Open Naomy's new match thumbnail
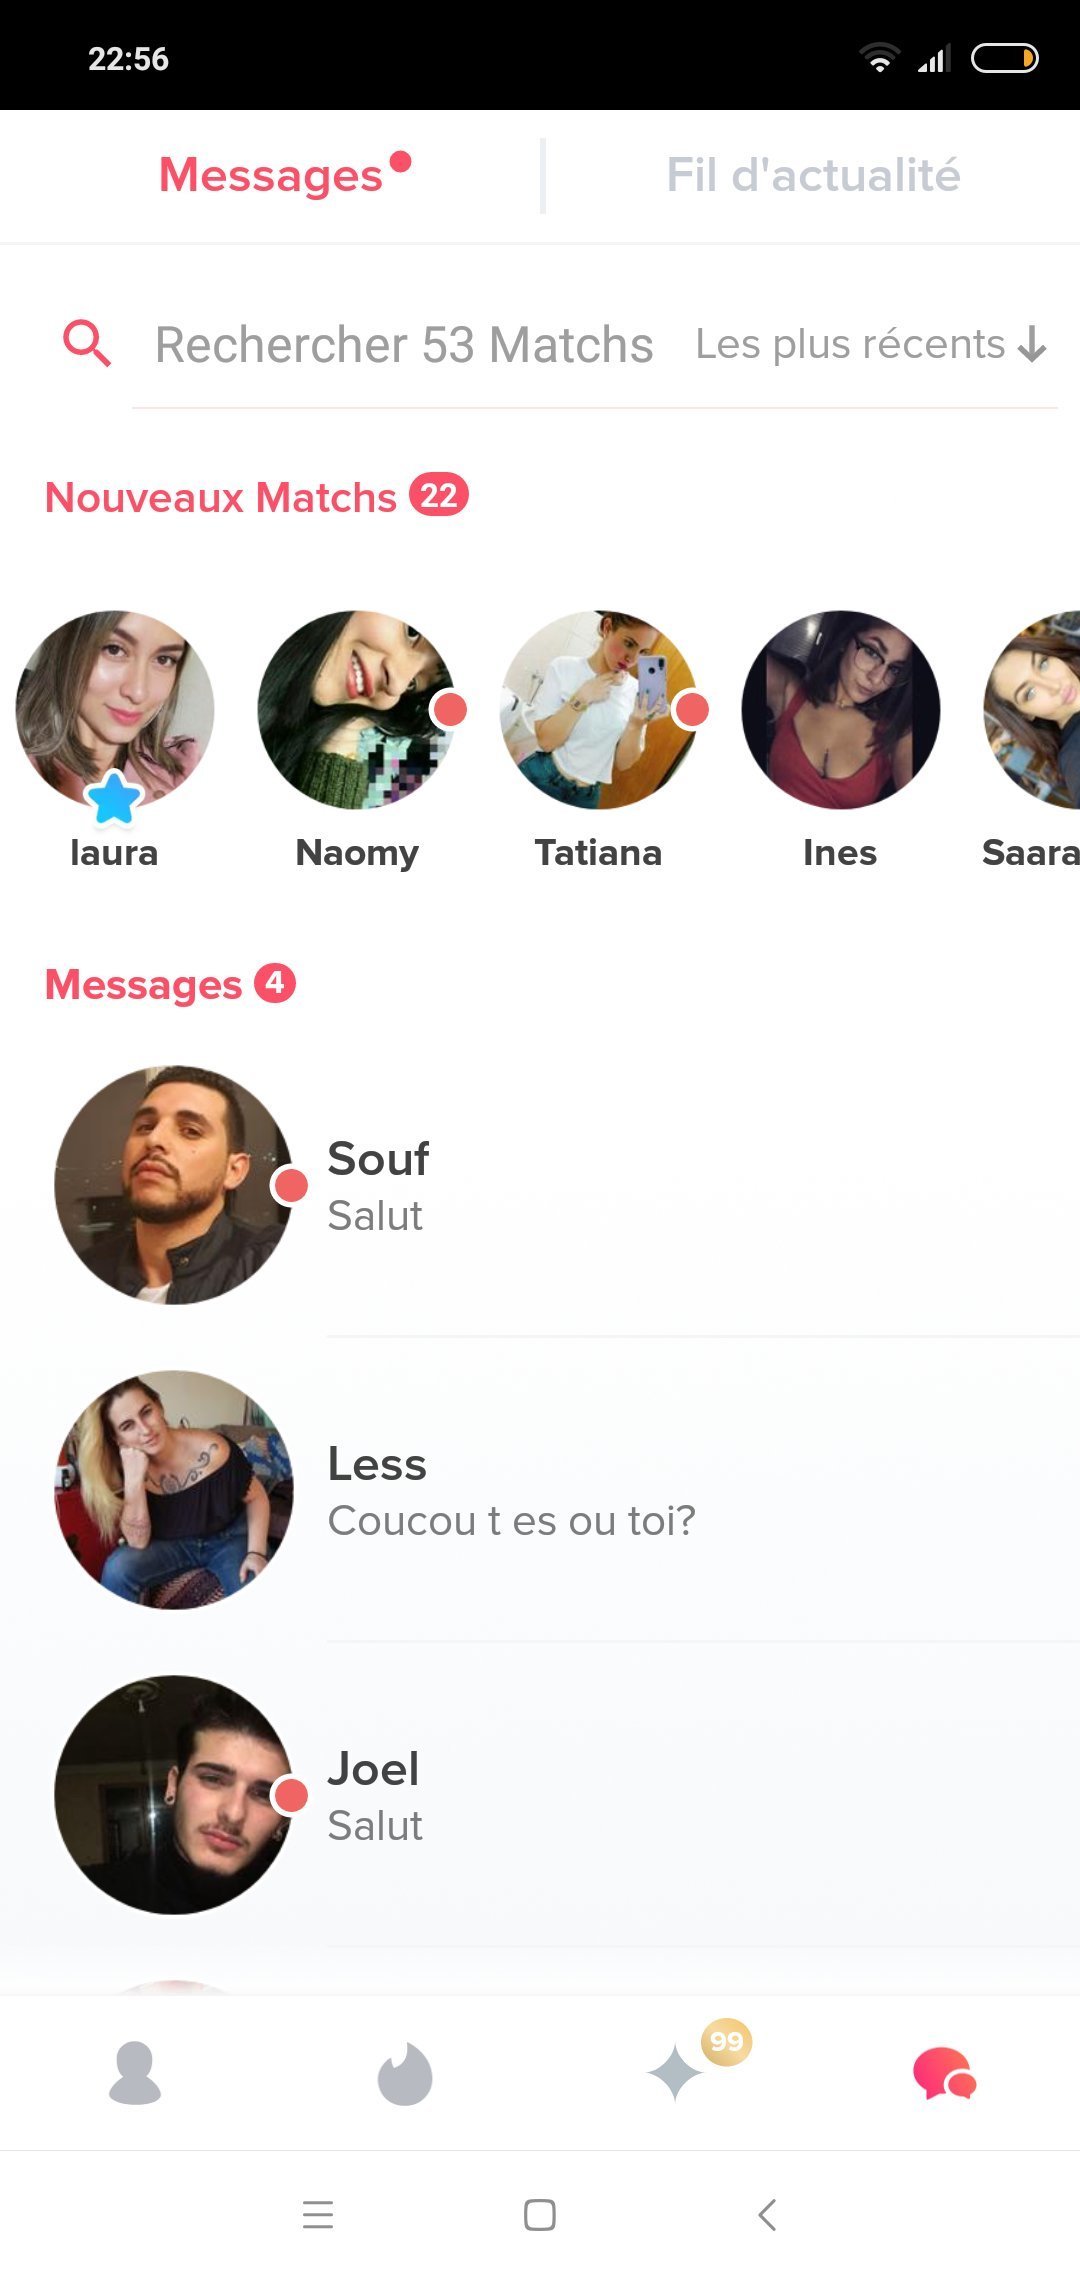This screenshot has height=2280, width=1080. [x=357, y=710]
